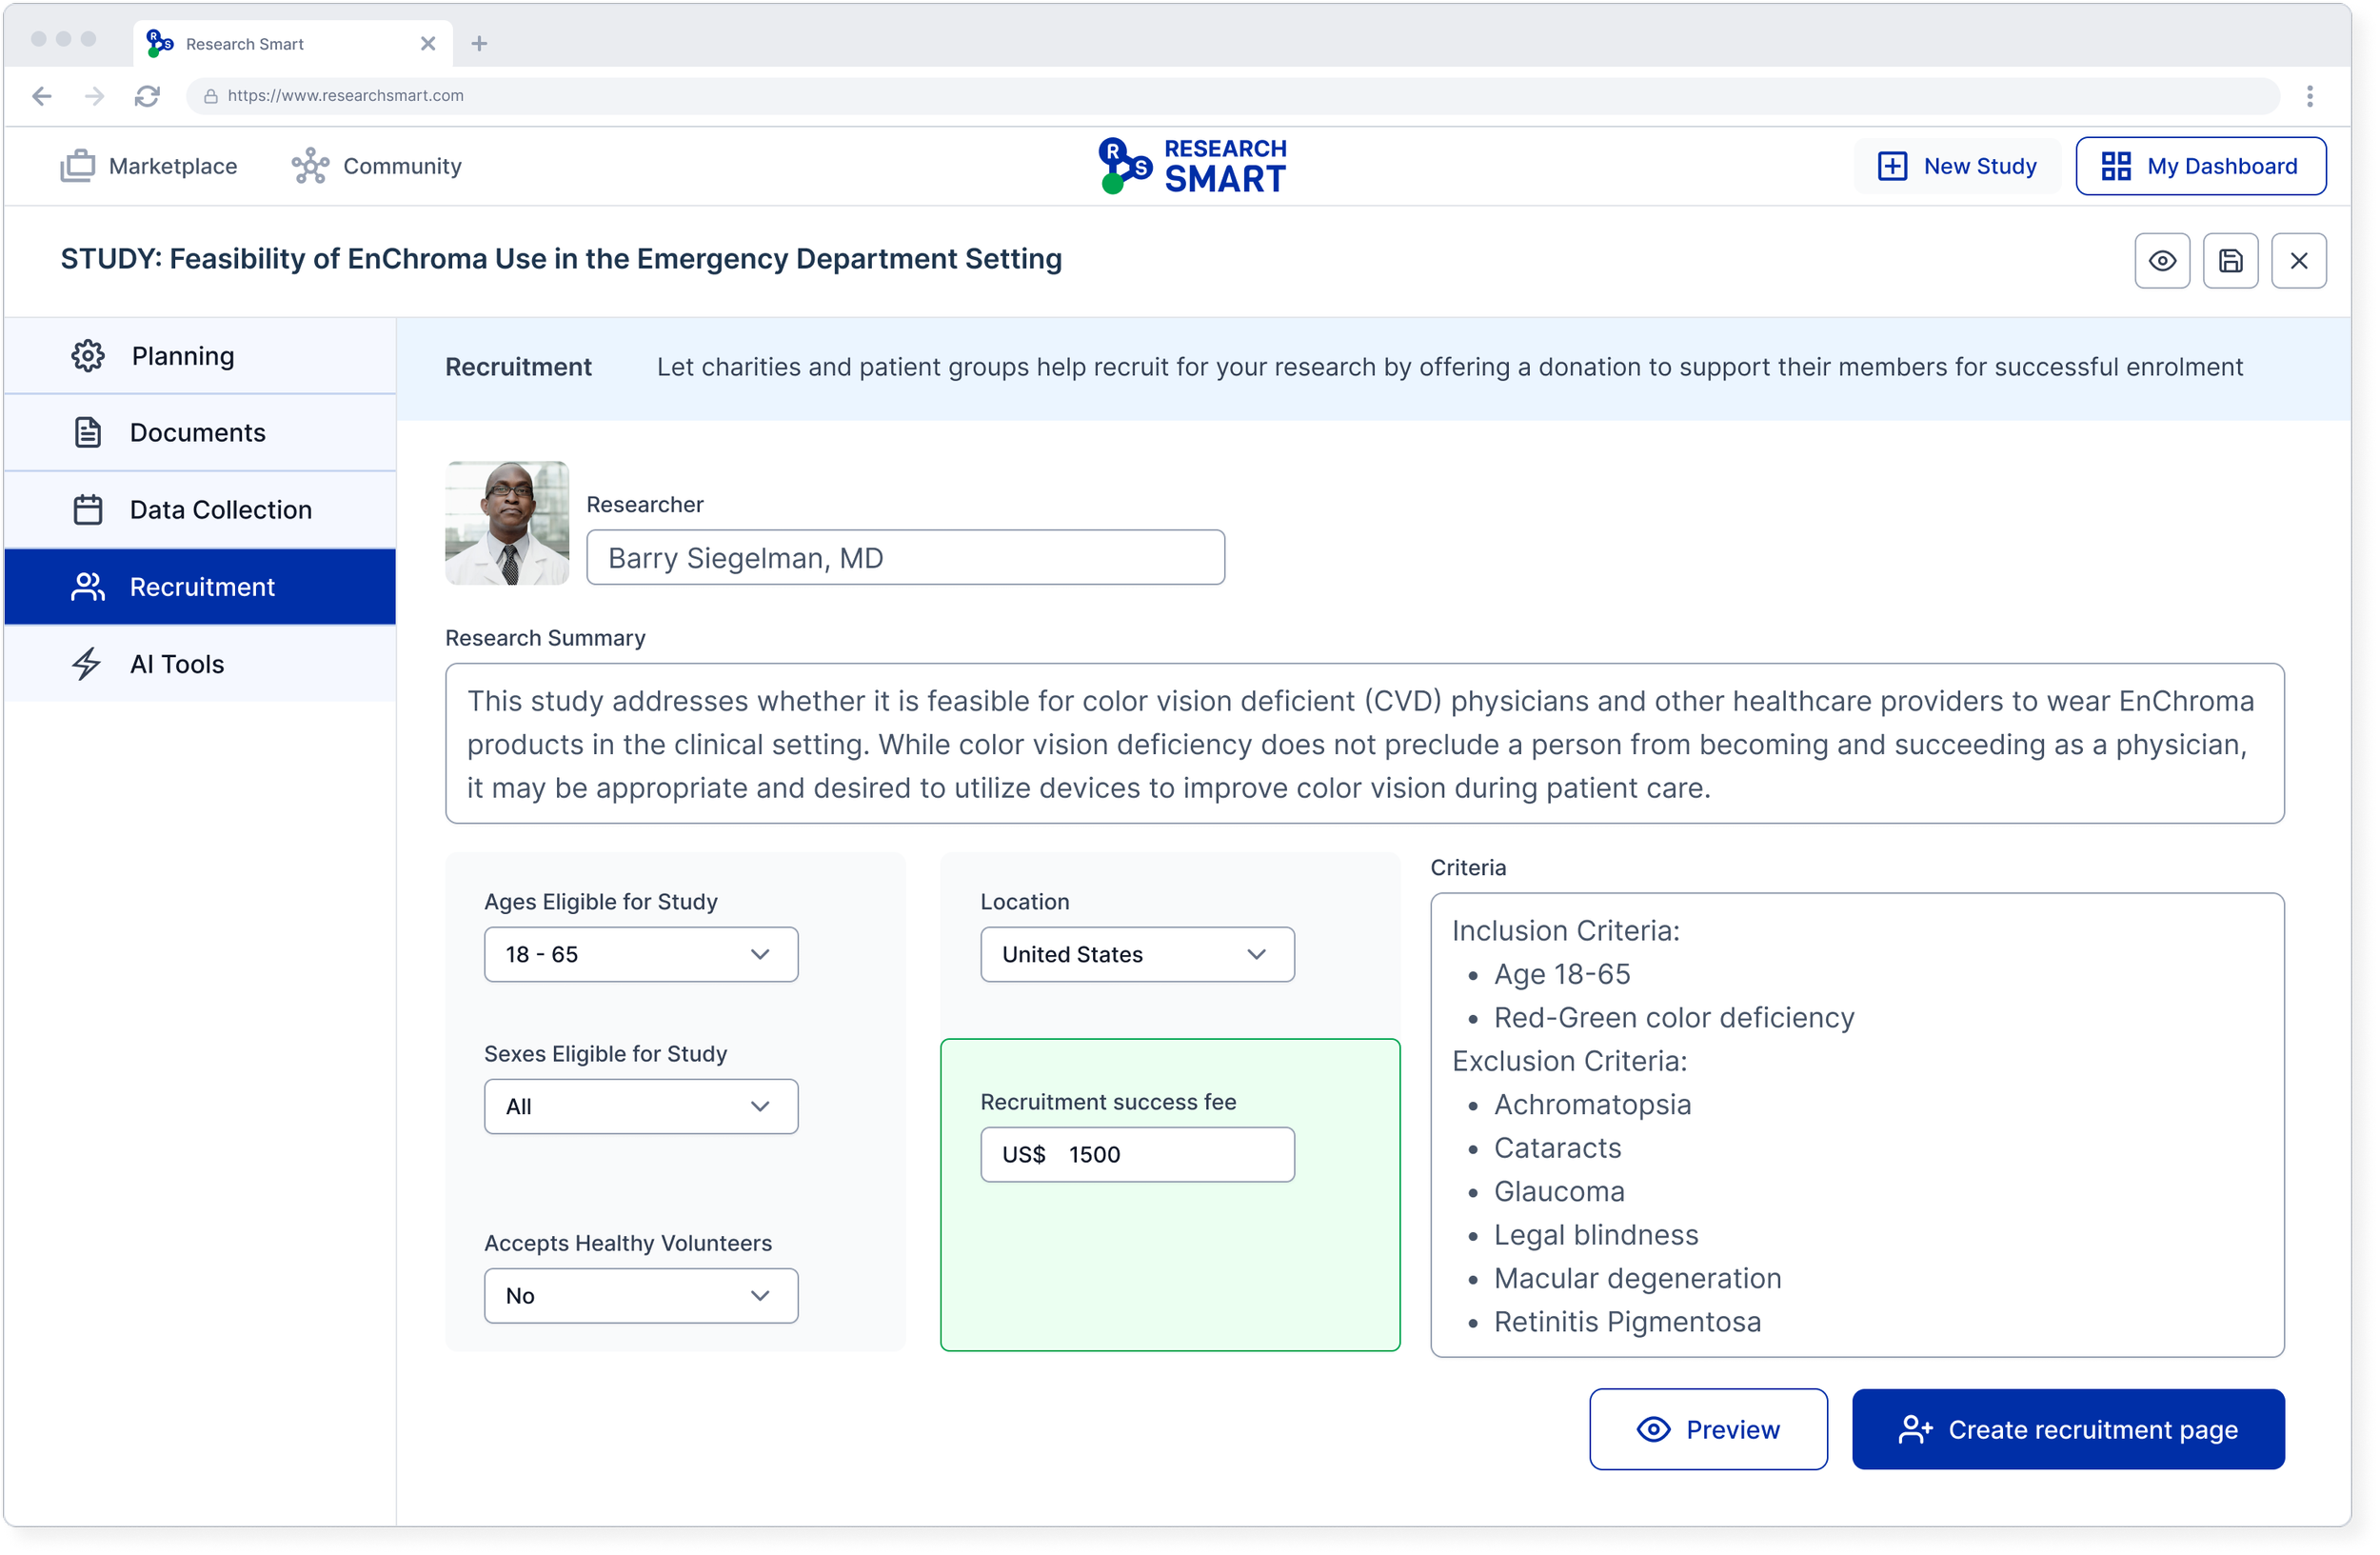
Task: Click the Preview button at bottom
Action: tap(1707, 1429)
